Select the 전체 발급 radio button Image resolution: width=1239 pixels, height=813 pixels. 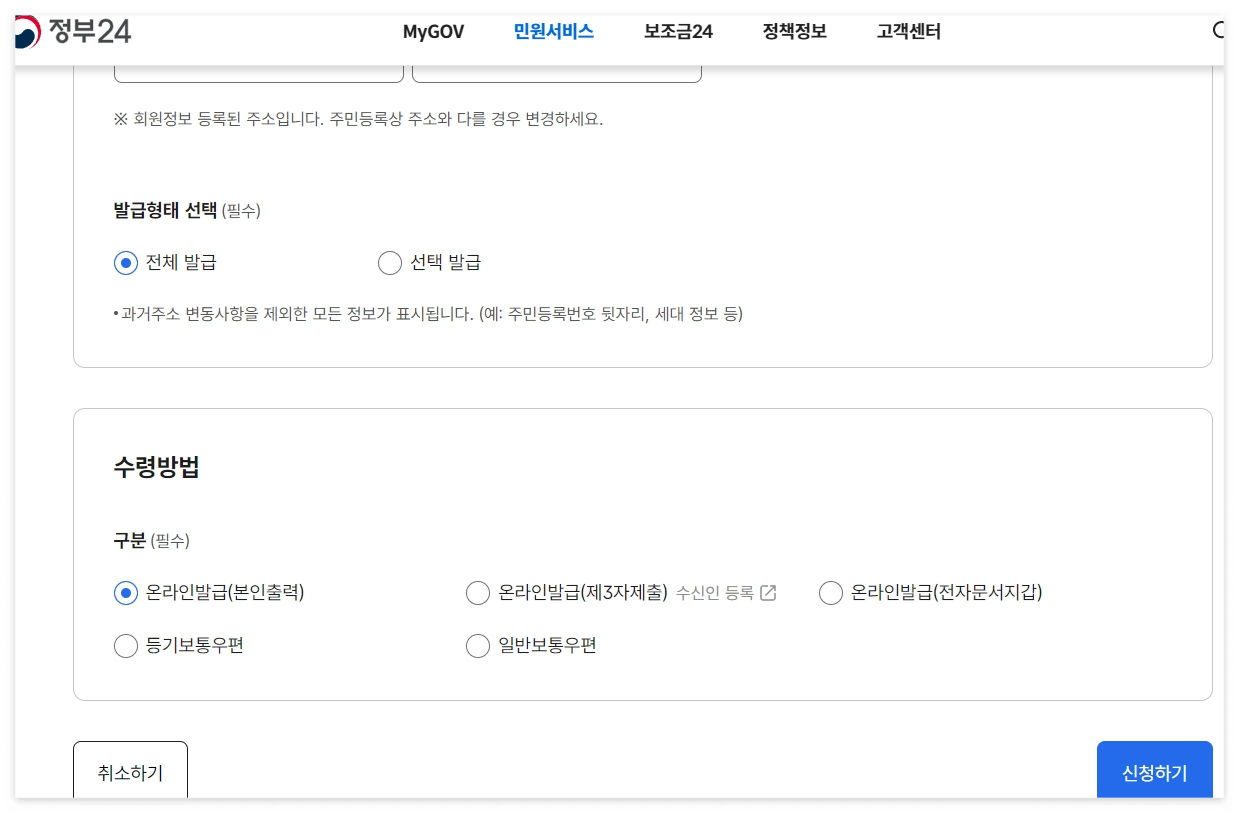pos(125,262)
